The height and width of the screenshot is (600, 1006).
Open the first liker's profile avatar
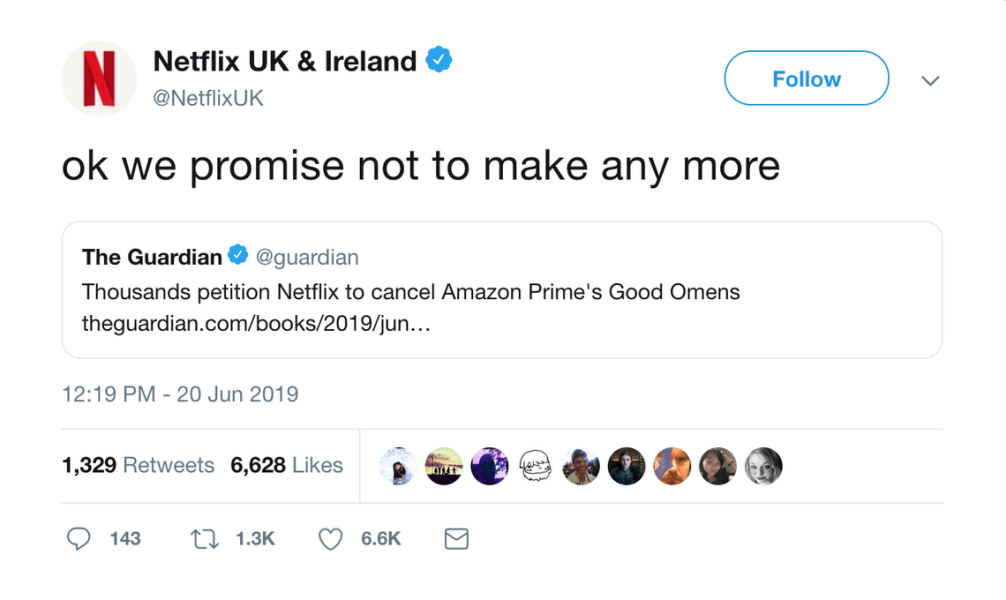[398, 465]
